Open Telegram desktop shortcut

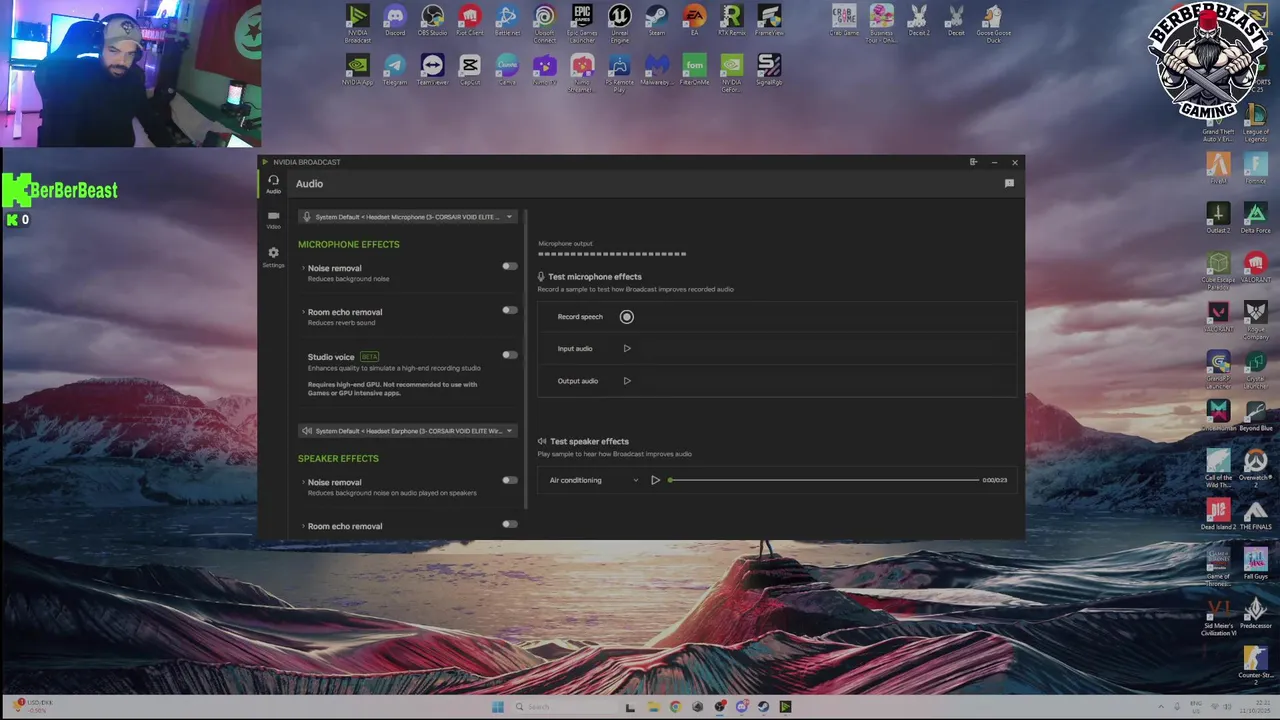coord(395,70)
